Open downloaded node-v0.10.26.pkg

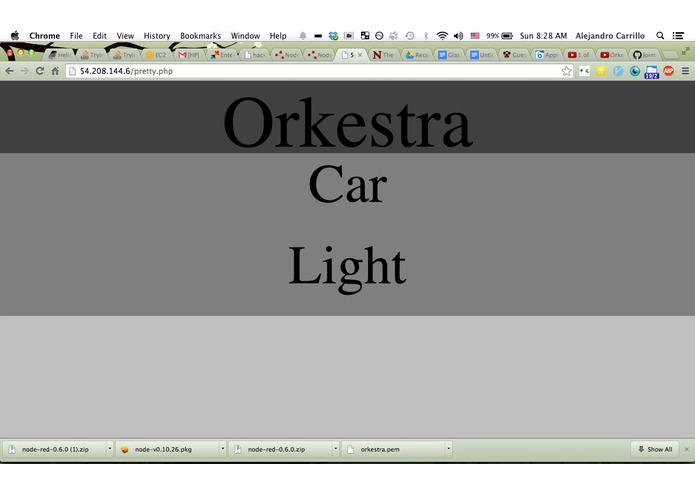[168, 449]
